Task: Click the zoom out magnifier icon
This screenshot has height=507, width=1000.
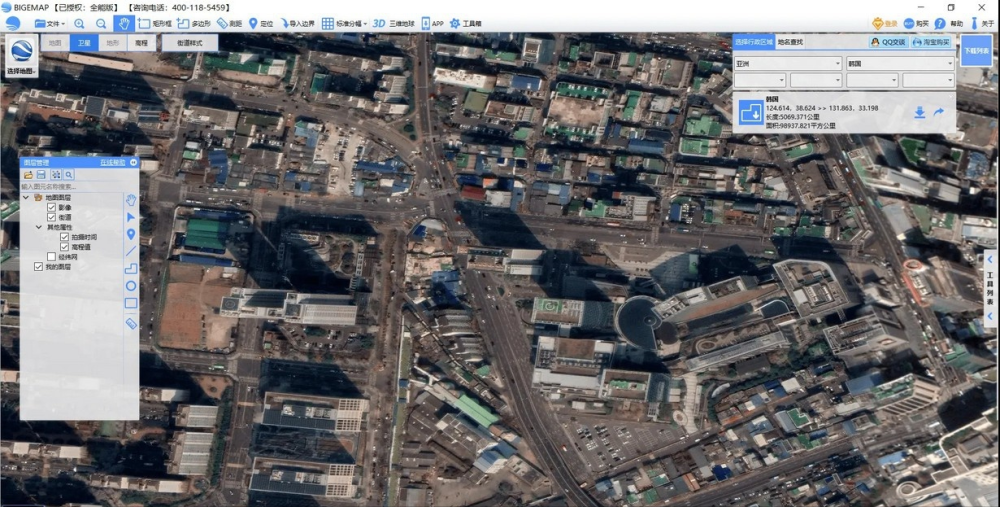Action: tap(101, 24)
